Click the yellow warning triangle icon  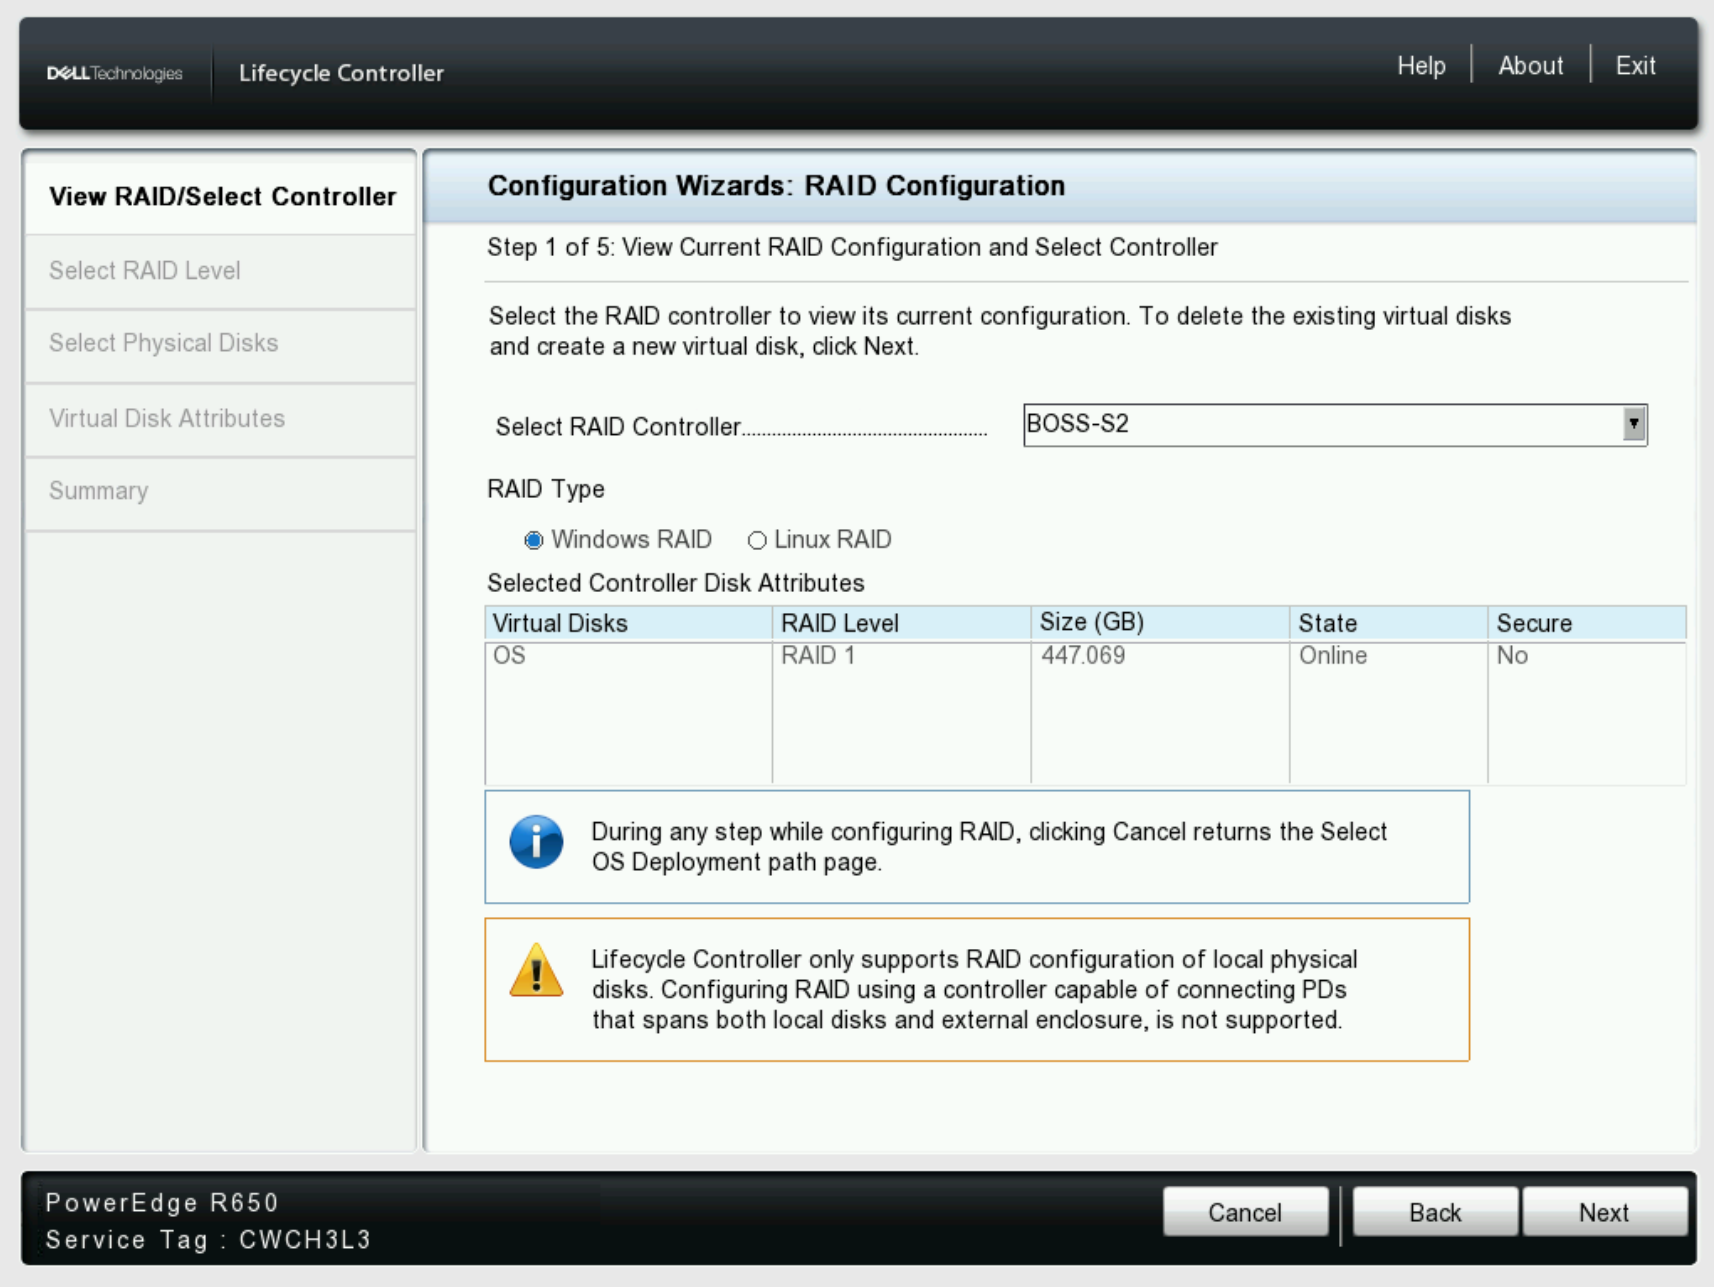[x=536, y=971]
